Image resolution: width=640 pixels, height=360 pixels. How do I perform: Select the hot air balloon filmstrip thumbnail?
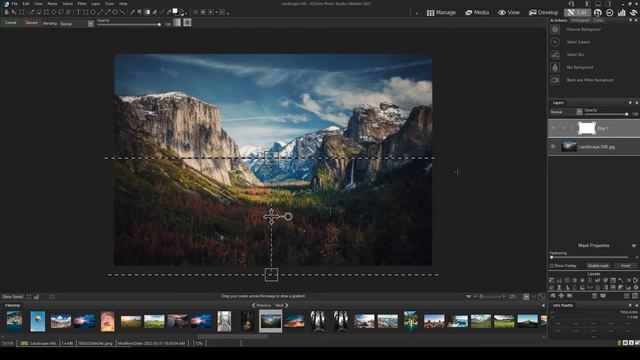(38, 321)
